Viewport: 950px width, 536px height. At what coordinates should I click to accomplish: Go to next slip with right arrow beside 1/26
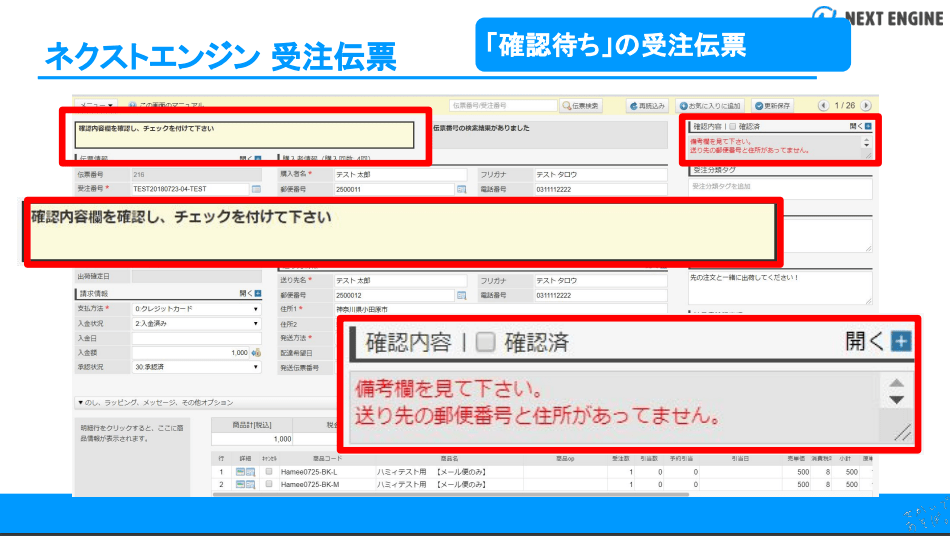click(x=866, y=105)
